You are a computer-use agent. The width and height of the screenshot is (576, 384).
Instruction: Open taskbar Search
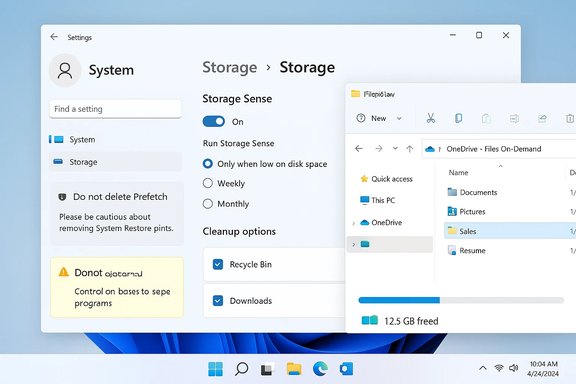pyautogui.click(x=241, y=369)
